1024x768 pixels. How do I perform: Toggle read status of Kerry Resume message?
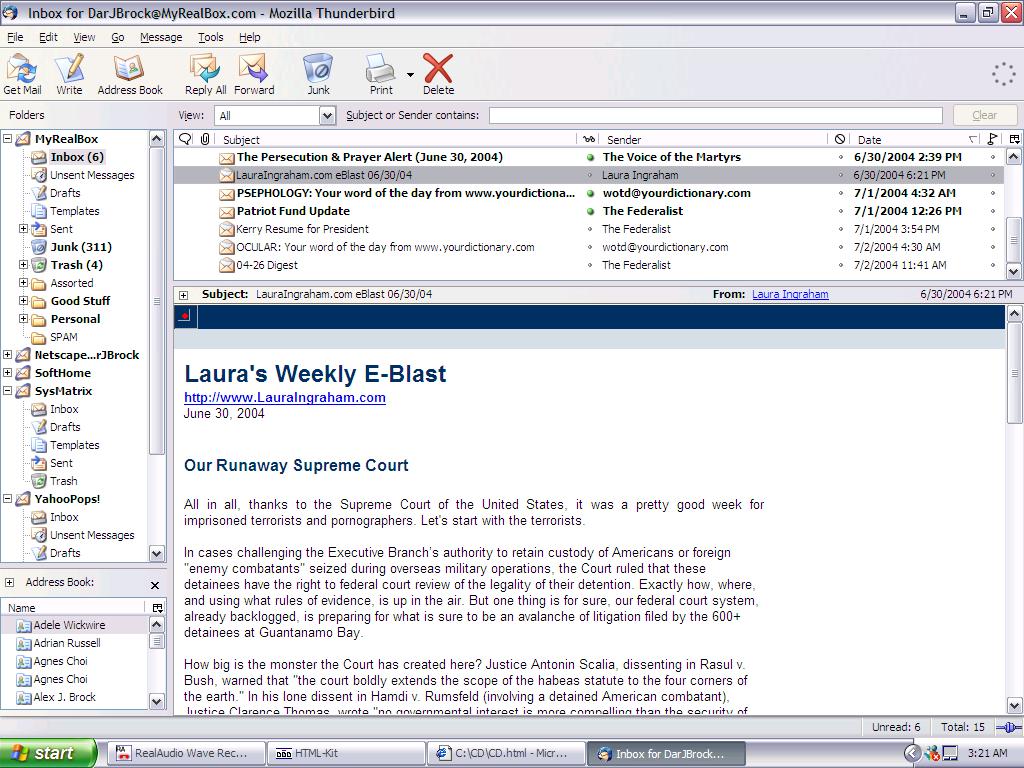pos(590,229)
